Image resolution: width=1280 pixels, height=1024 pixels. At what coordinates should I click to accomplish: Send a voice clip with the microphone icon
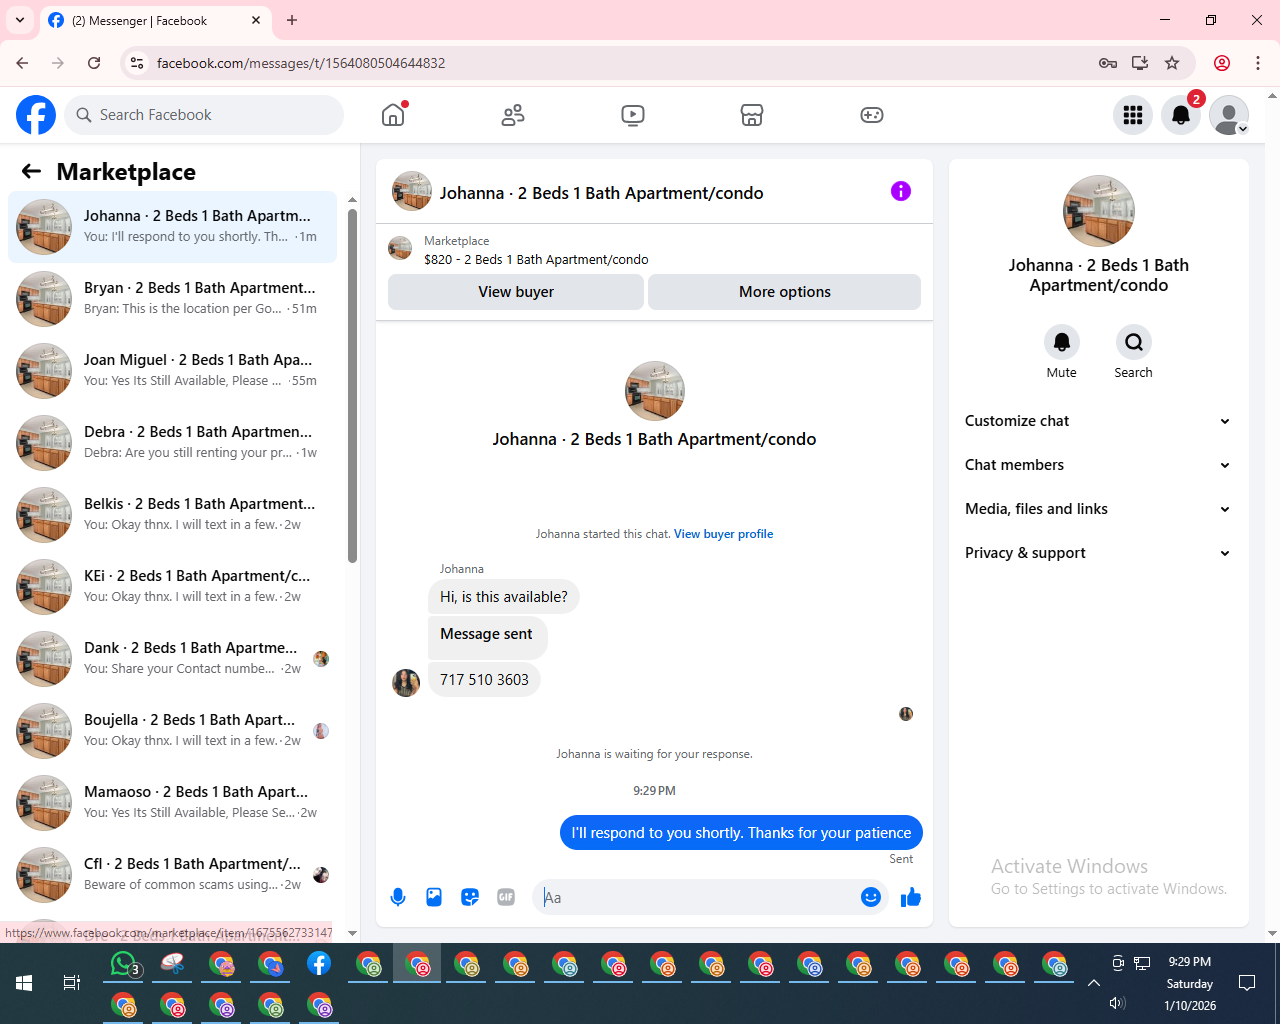(x=398, y=897)
